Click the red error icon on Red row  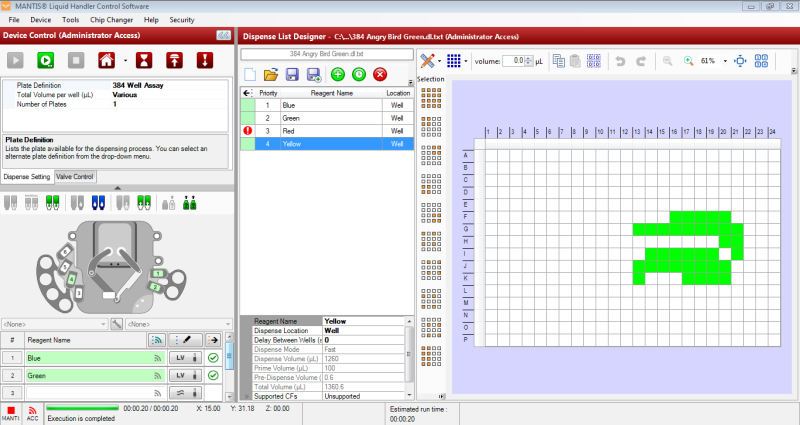click(x=248, y=131)
